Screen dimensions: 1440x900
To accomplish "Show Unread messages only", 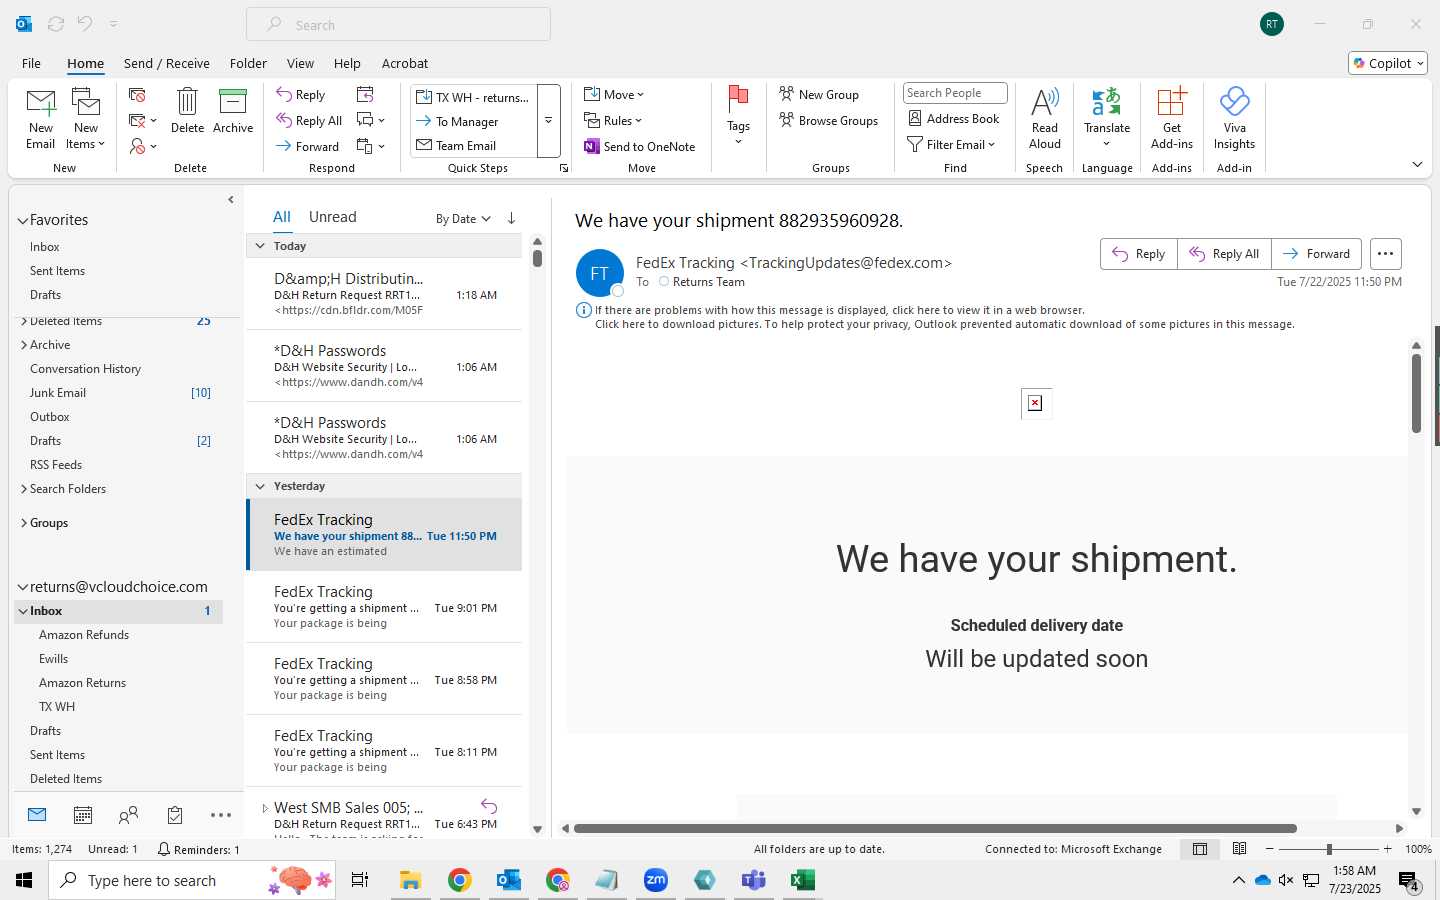I will [333, 217].
